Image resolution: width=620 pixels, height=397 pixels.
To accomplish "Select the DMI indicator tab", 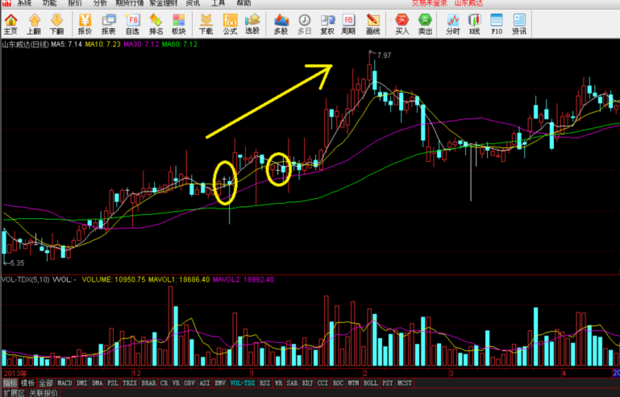I will point(82,383).
